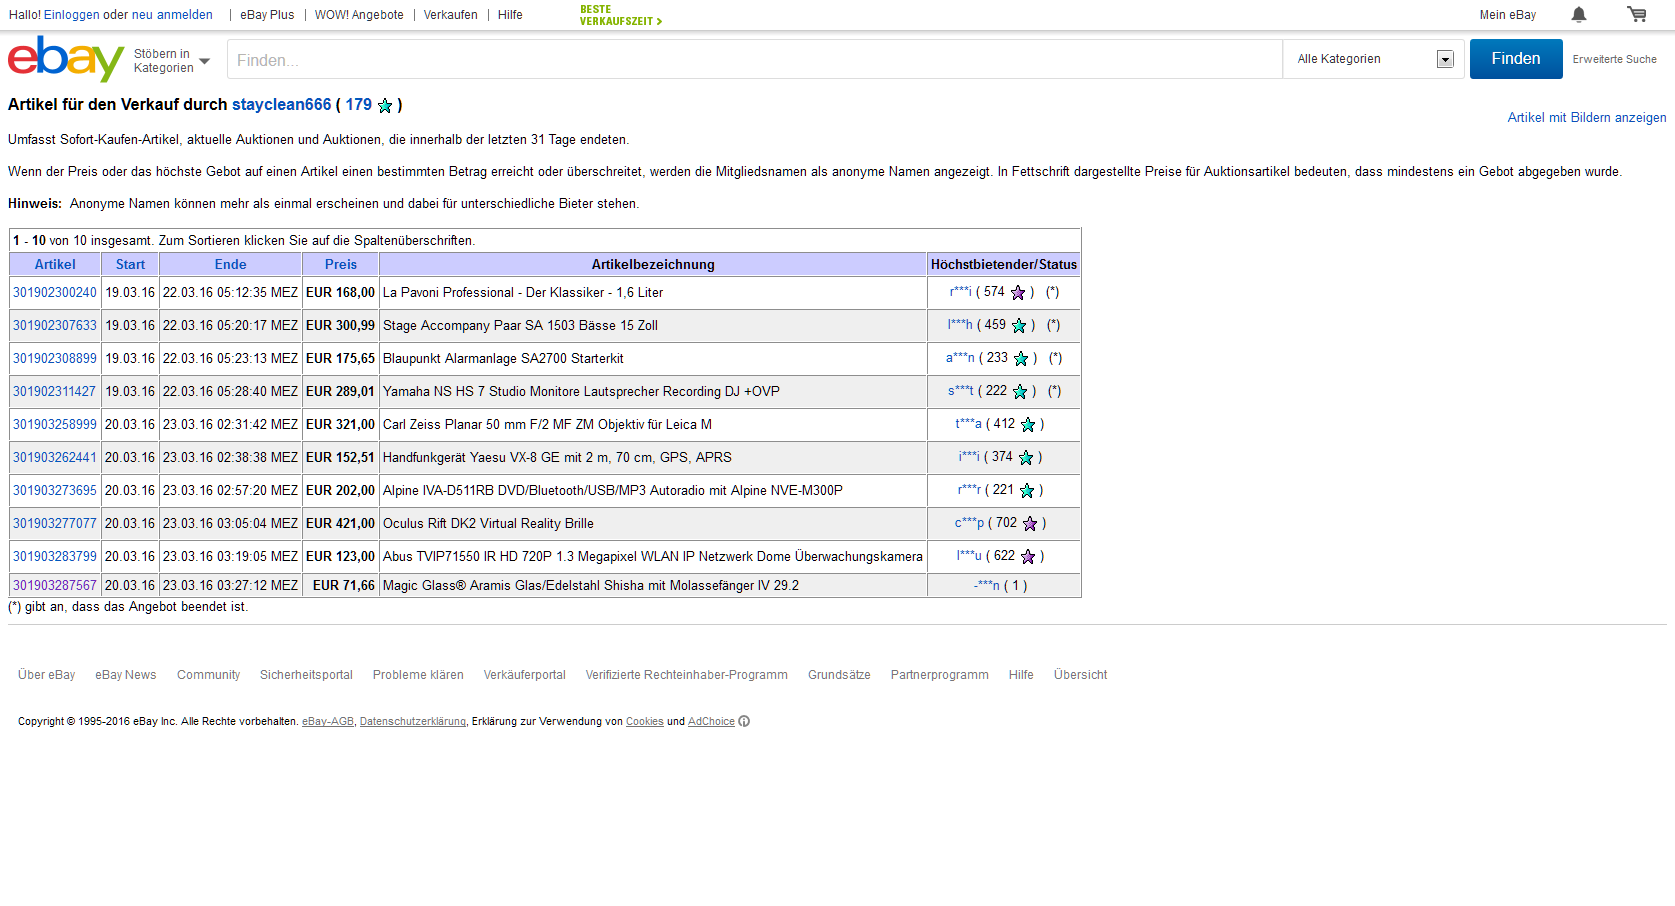Click the Finden search input field
1675x906 pixels.
pyautogui.click(x=755, y=60)
